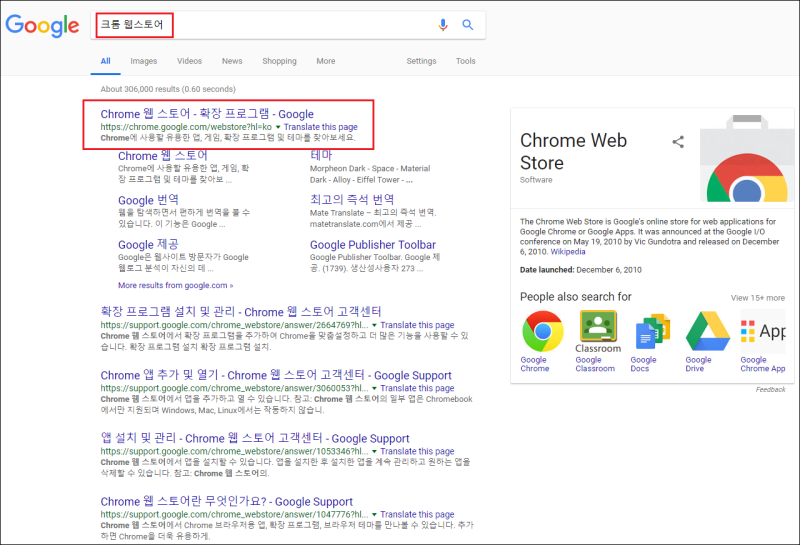Click More results from google.com

[x=176, y=286]
